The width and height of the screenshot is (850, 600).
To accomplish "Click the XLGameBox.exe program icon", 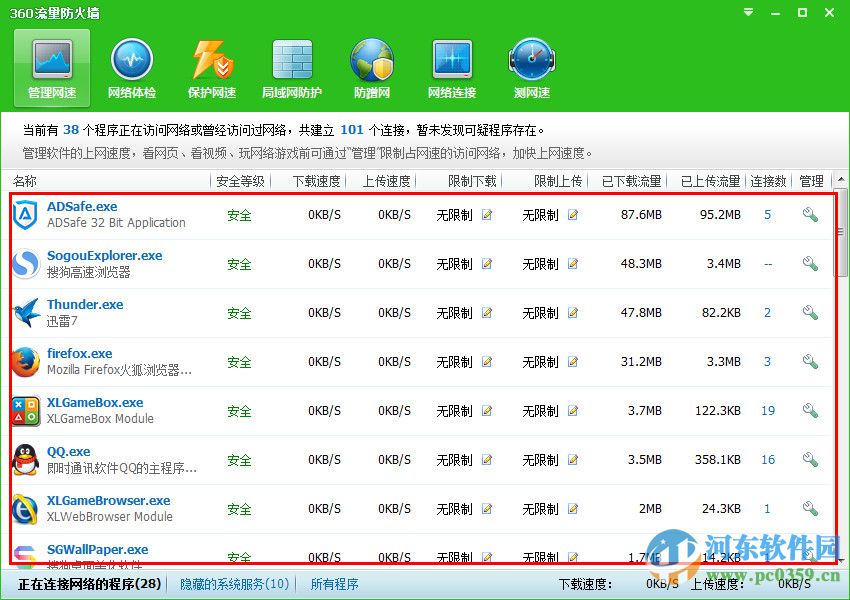I will click(x=25, y=410).
